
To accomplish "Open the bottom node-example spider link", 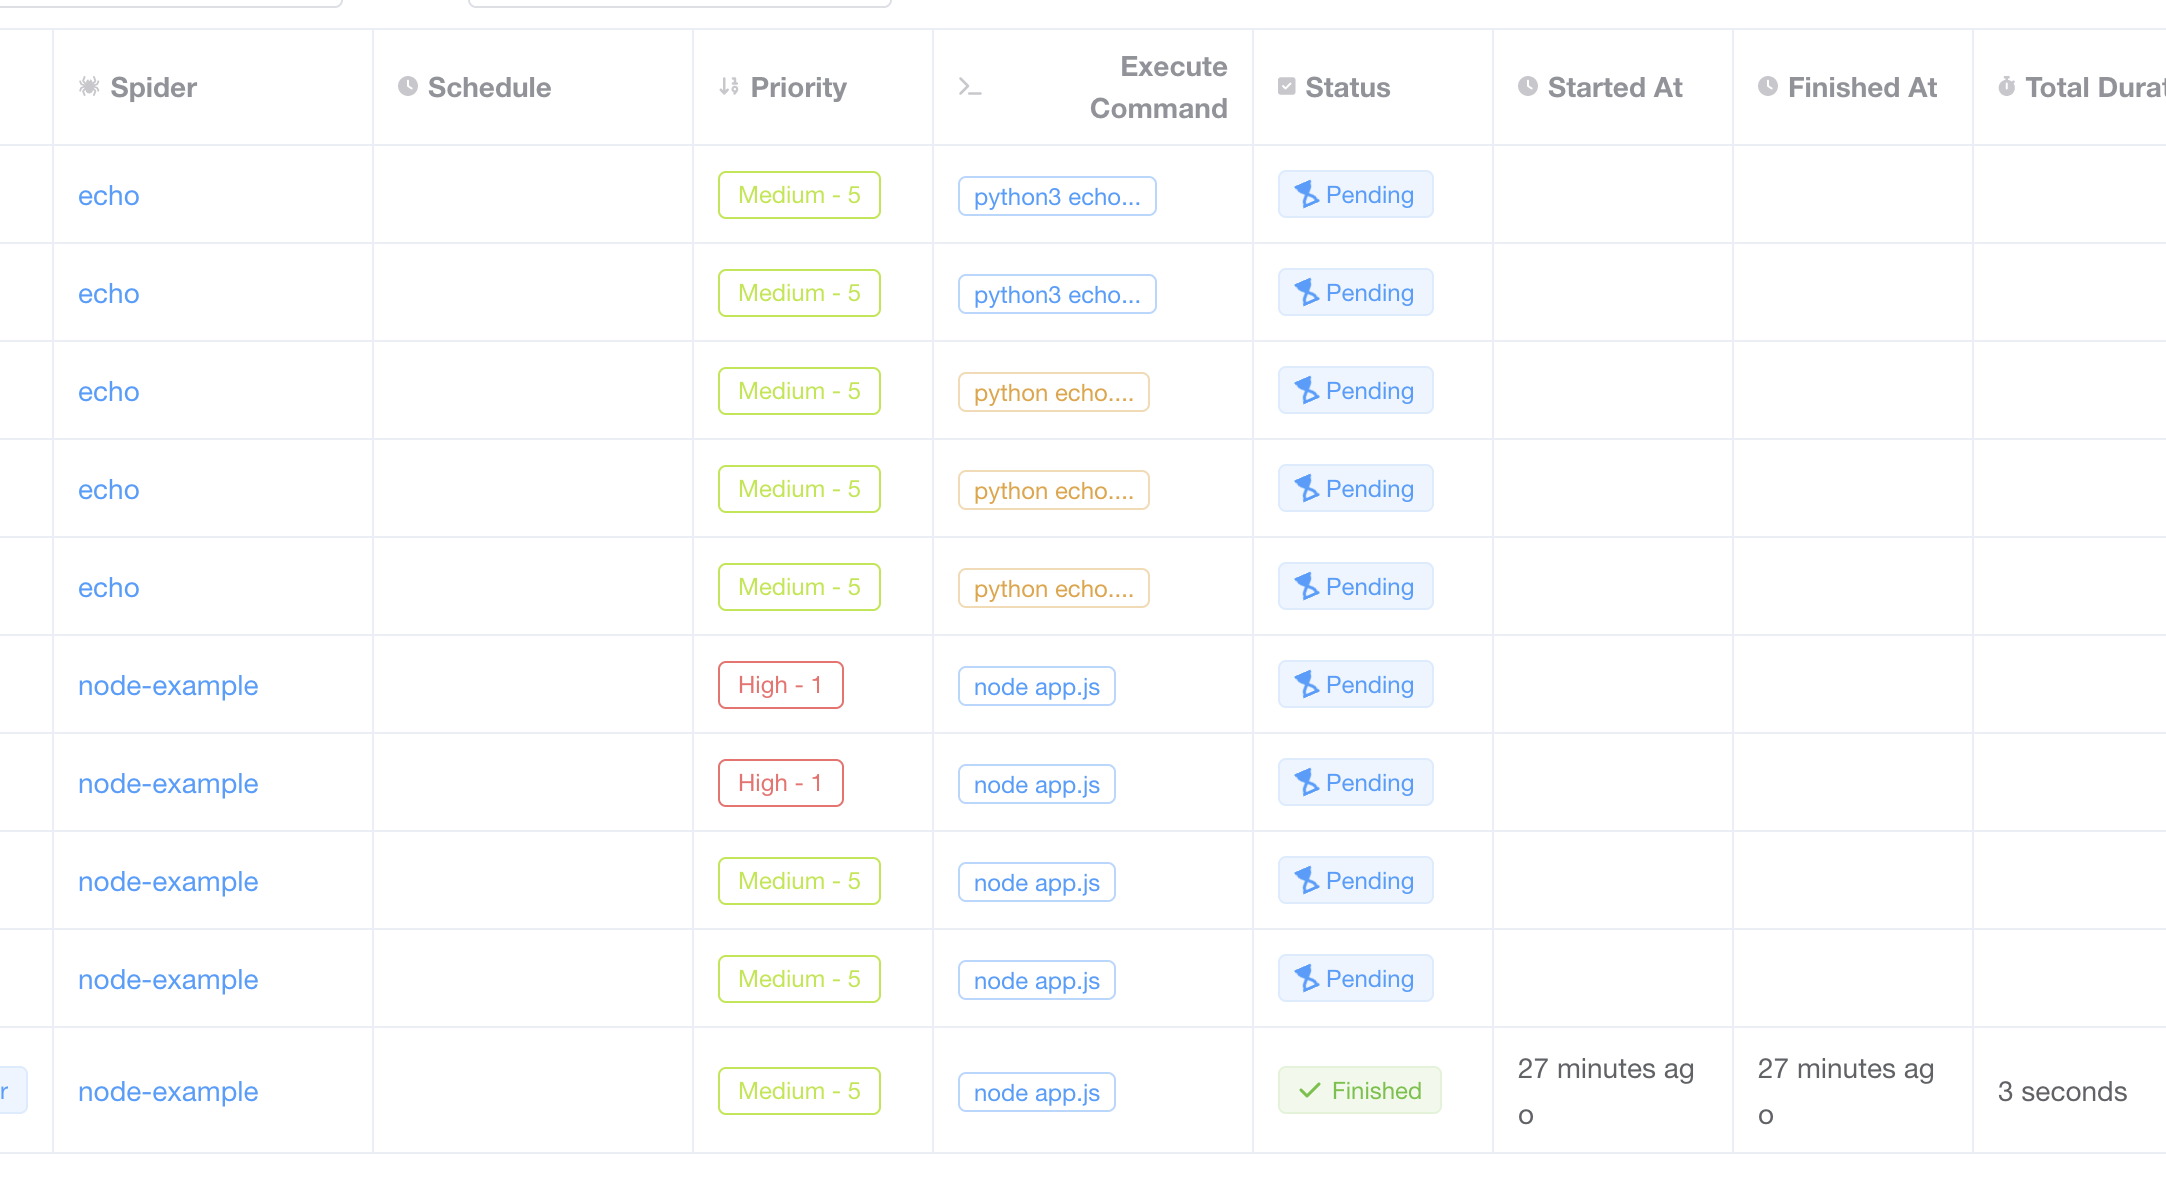I will tap(168, 1091).
